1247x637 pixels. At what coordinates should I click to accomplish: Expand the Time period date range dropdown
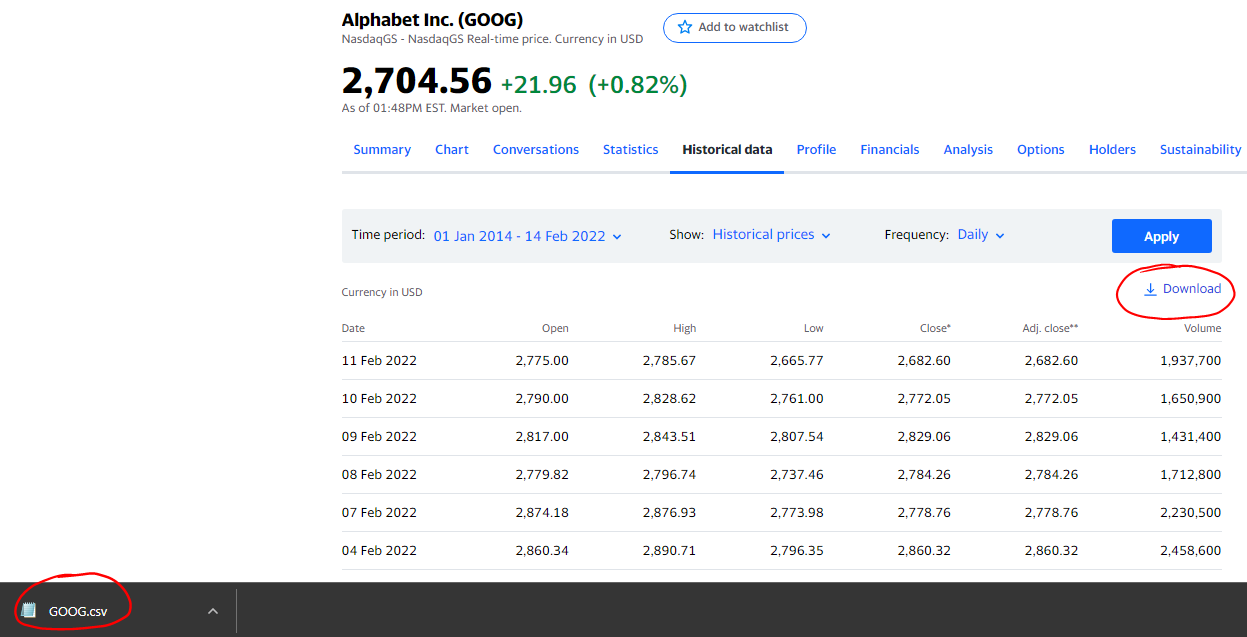[528, 236]
